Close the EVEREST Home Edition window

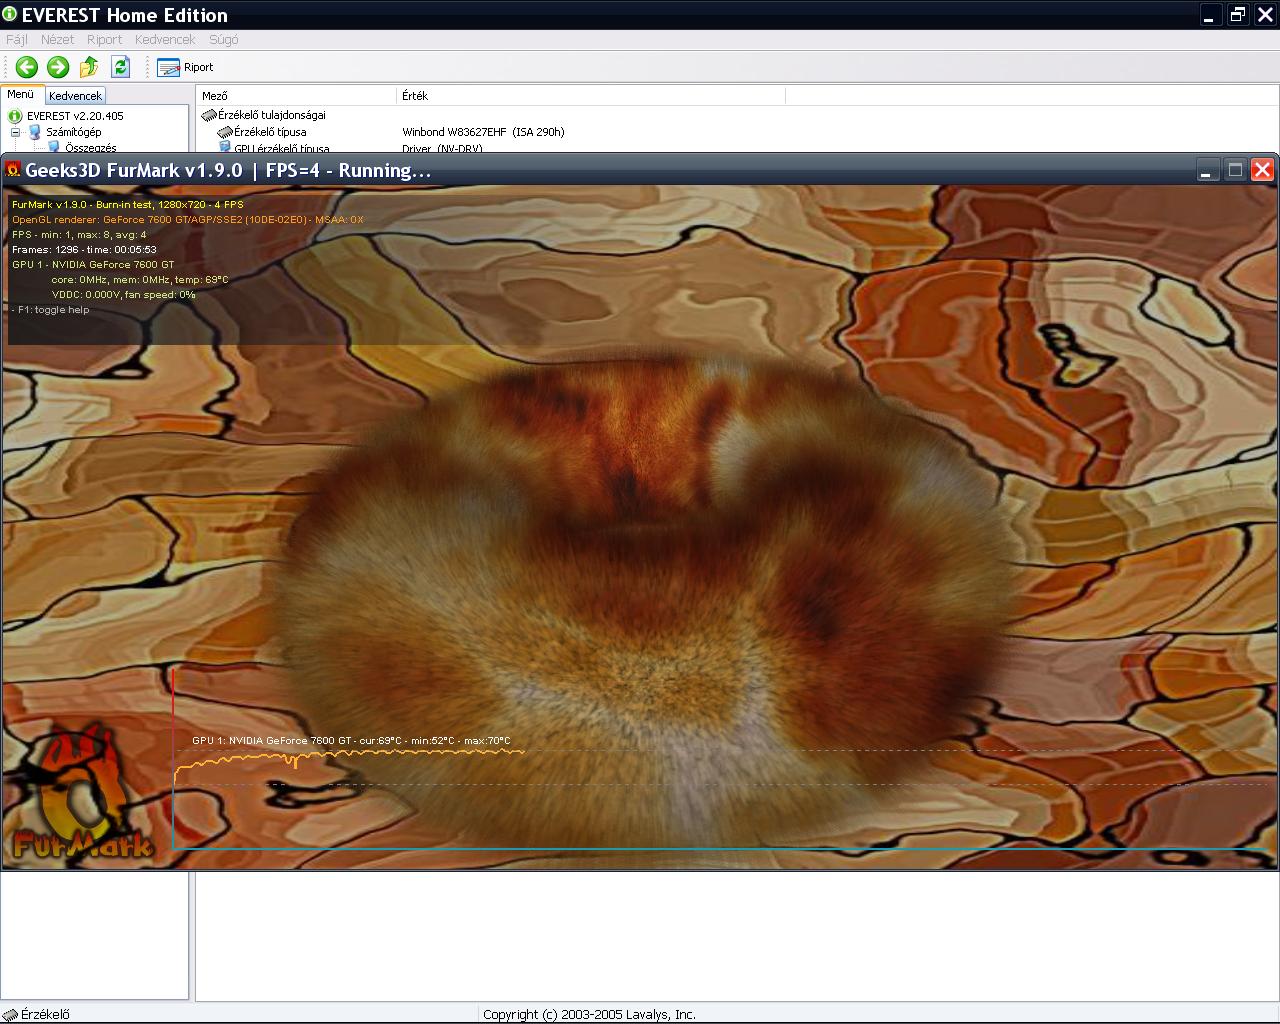pyautogui.click(x=1265, y=14)
